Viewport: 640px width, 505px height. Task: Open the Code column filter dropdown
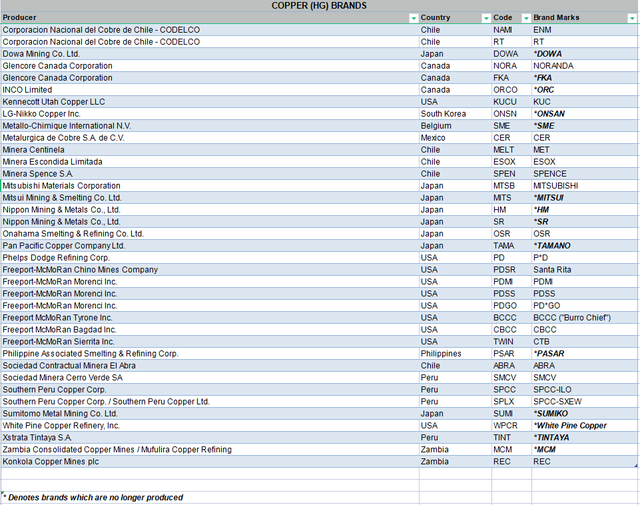click(526, 18)
